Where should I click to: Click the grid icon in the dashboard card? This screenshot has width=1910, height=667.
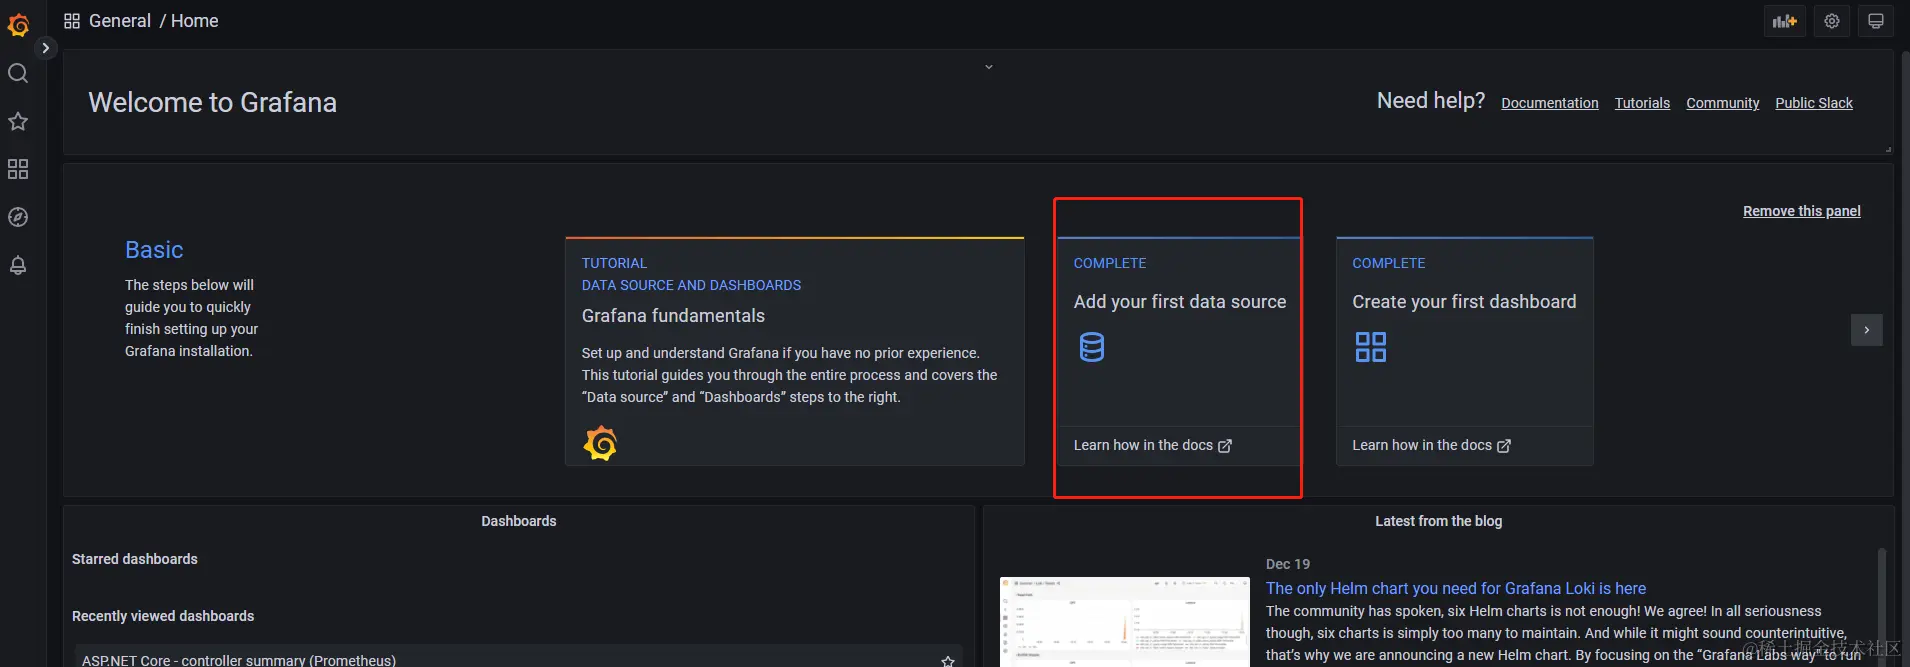pyautogui.click(x=1371, y=347)
